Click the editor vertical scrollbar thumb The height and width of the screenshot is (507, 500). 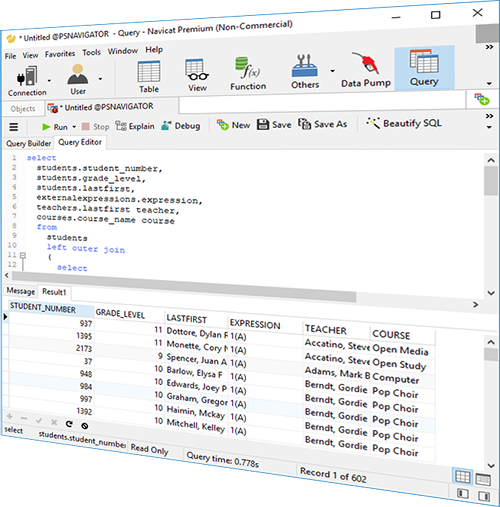click(x=491, y=181)
